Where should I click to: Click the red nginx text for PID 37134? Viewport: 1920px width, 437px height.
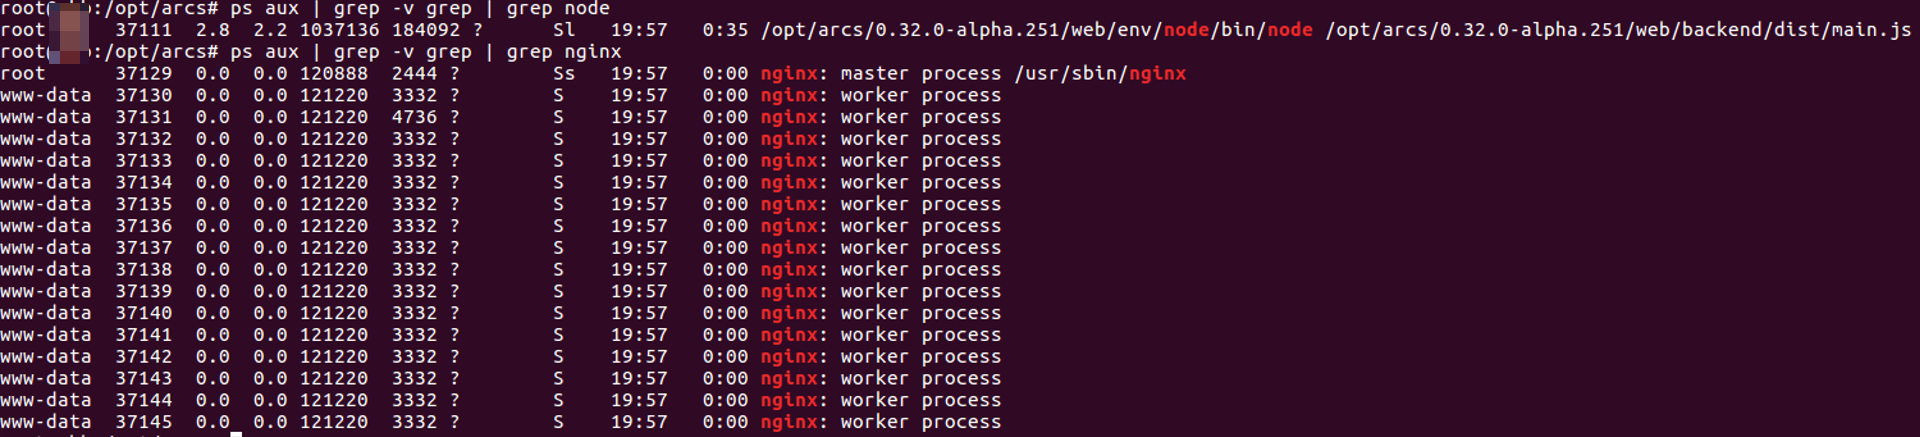point(789,183)
